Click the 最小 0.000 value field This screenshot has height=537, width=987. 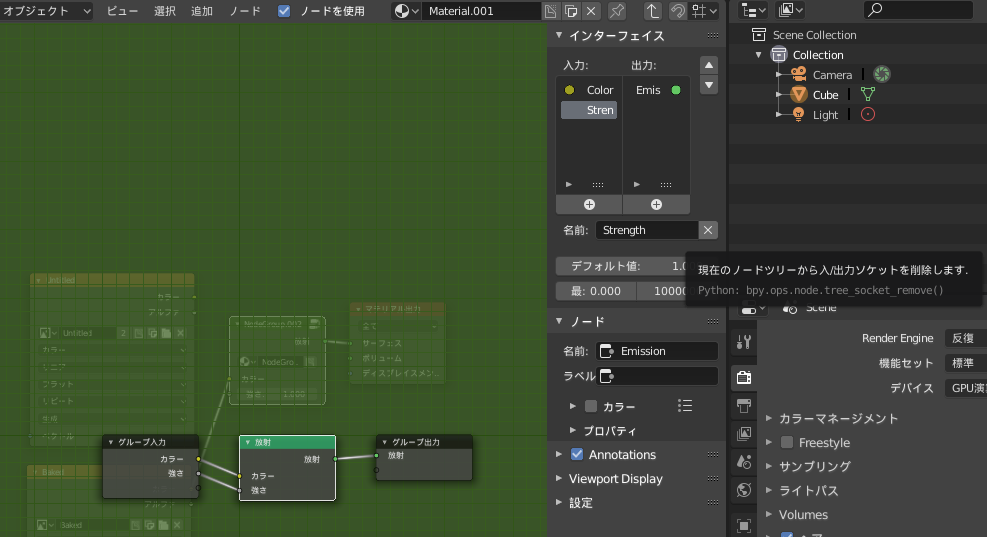596,291
